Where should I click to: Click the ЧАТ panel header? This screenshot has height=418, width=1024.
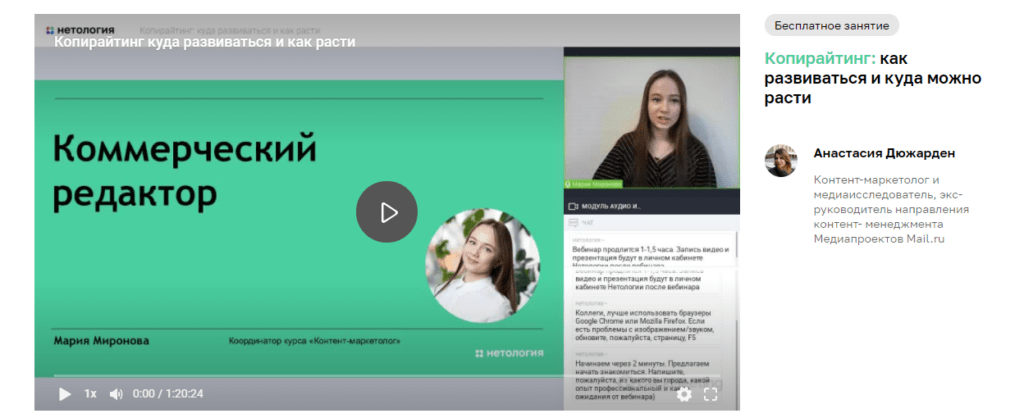[650, 223]
